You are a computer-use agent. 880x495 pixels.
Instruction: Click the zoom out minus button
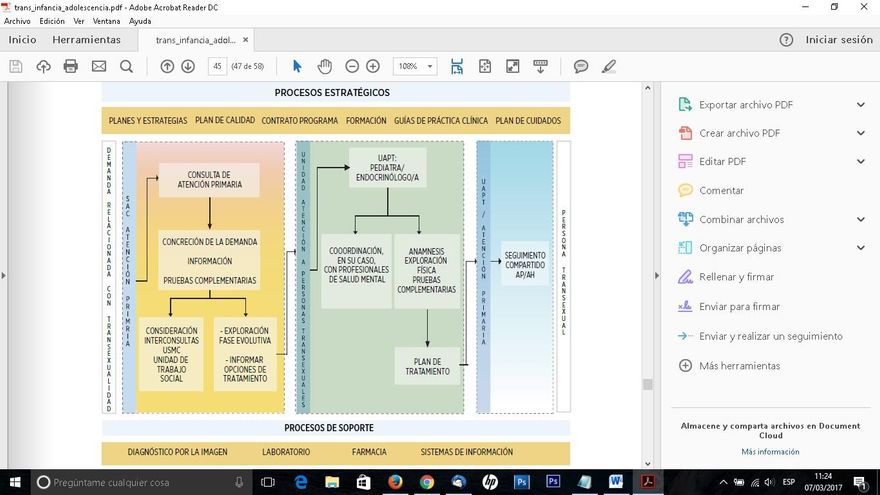tap(352, 66)
